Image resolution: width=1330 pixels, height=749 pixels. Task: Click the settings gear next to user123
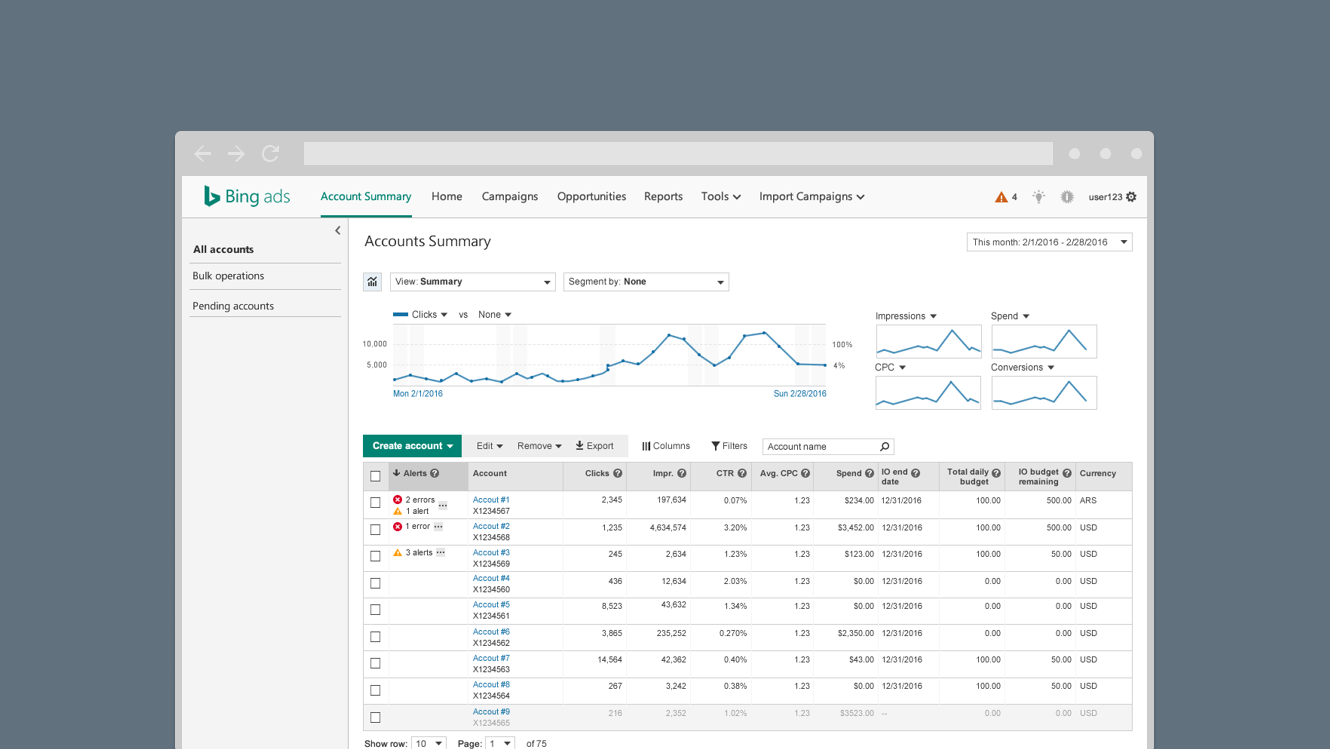click(1131, 197)
